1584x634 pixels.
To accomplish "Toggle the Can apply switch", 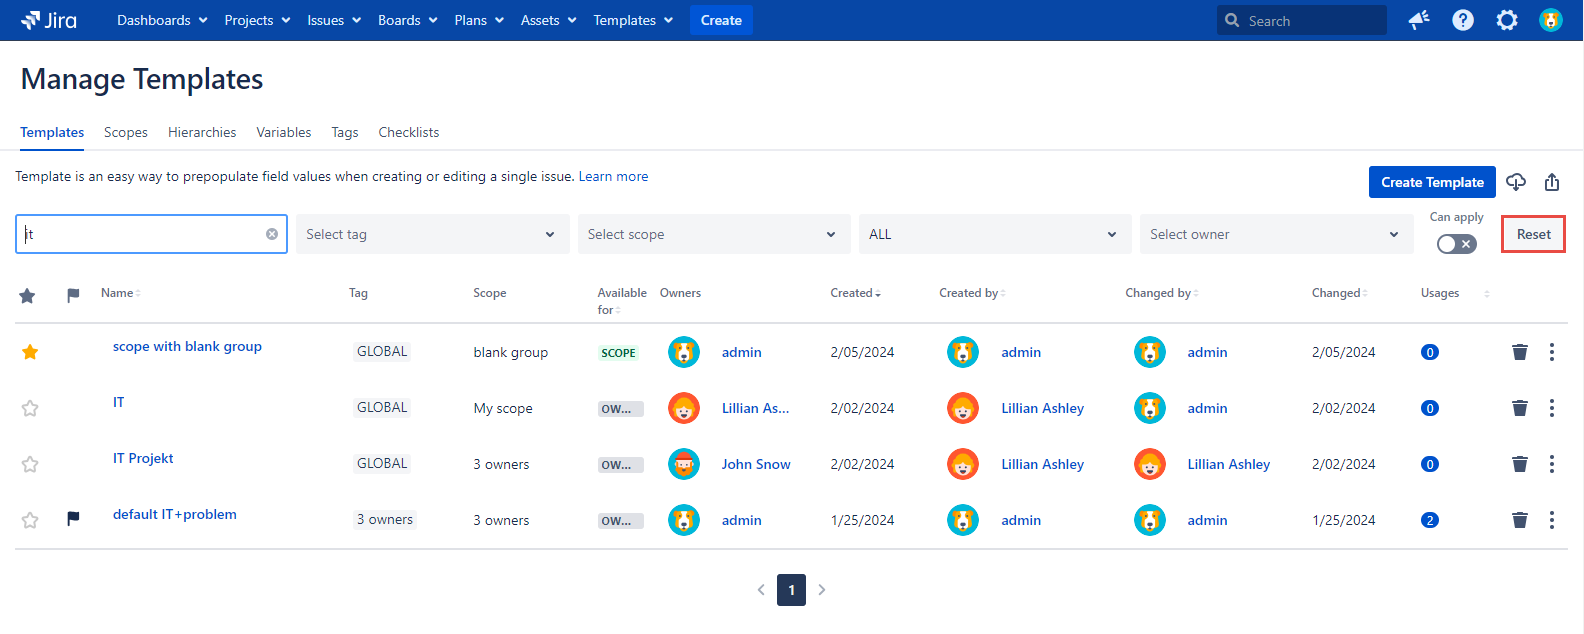I will [1456, 244].
